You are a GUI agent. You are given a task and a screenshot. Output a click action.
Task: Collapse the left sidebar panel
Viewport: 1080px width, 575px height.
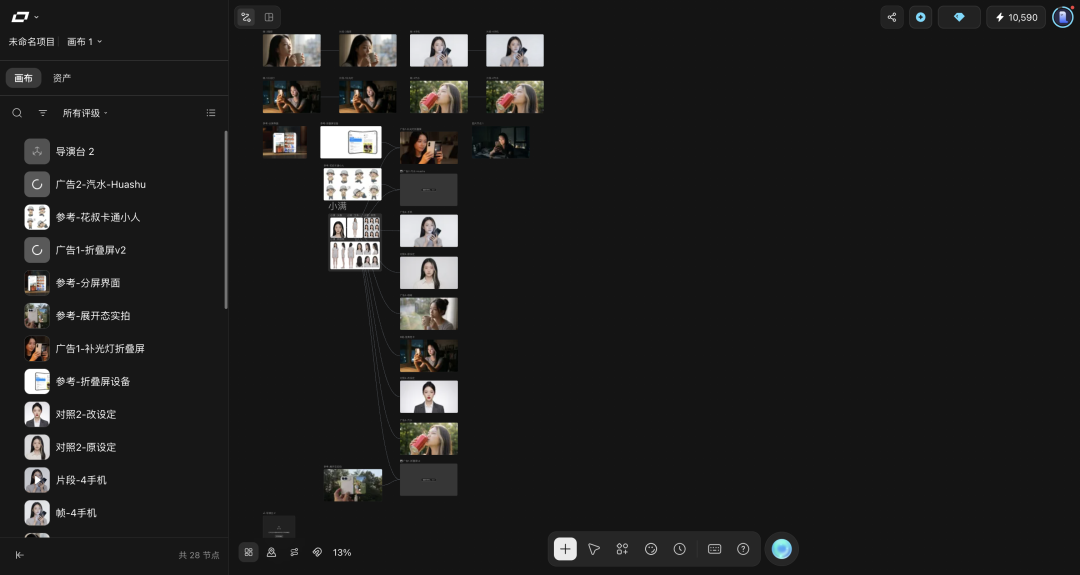(19, 555)
